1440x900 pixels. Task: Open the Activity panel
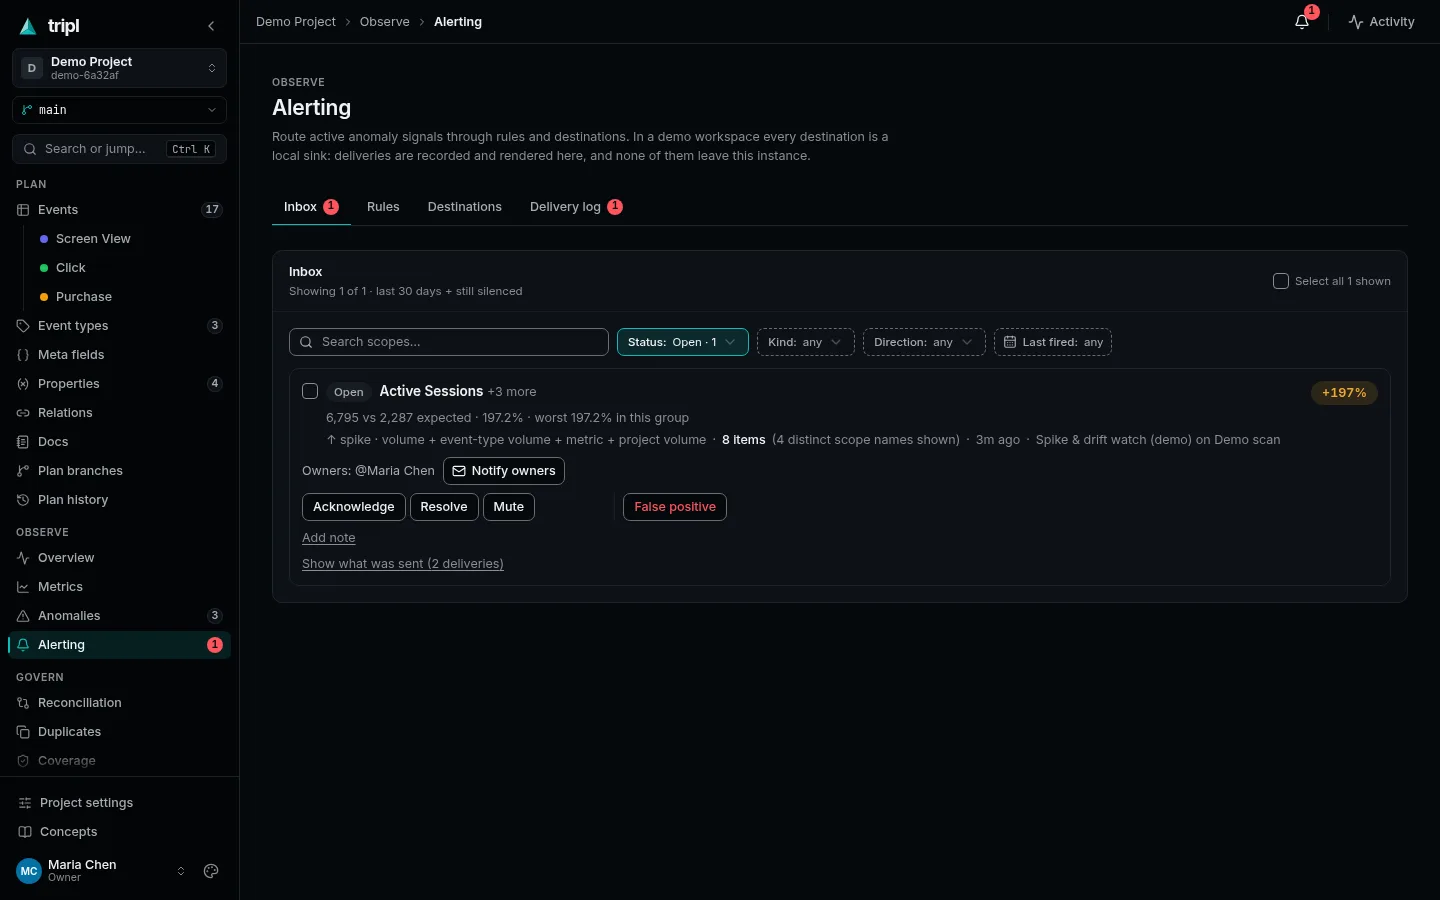[1381, 22]
